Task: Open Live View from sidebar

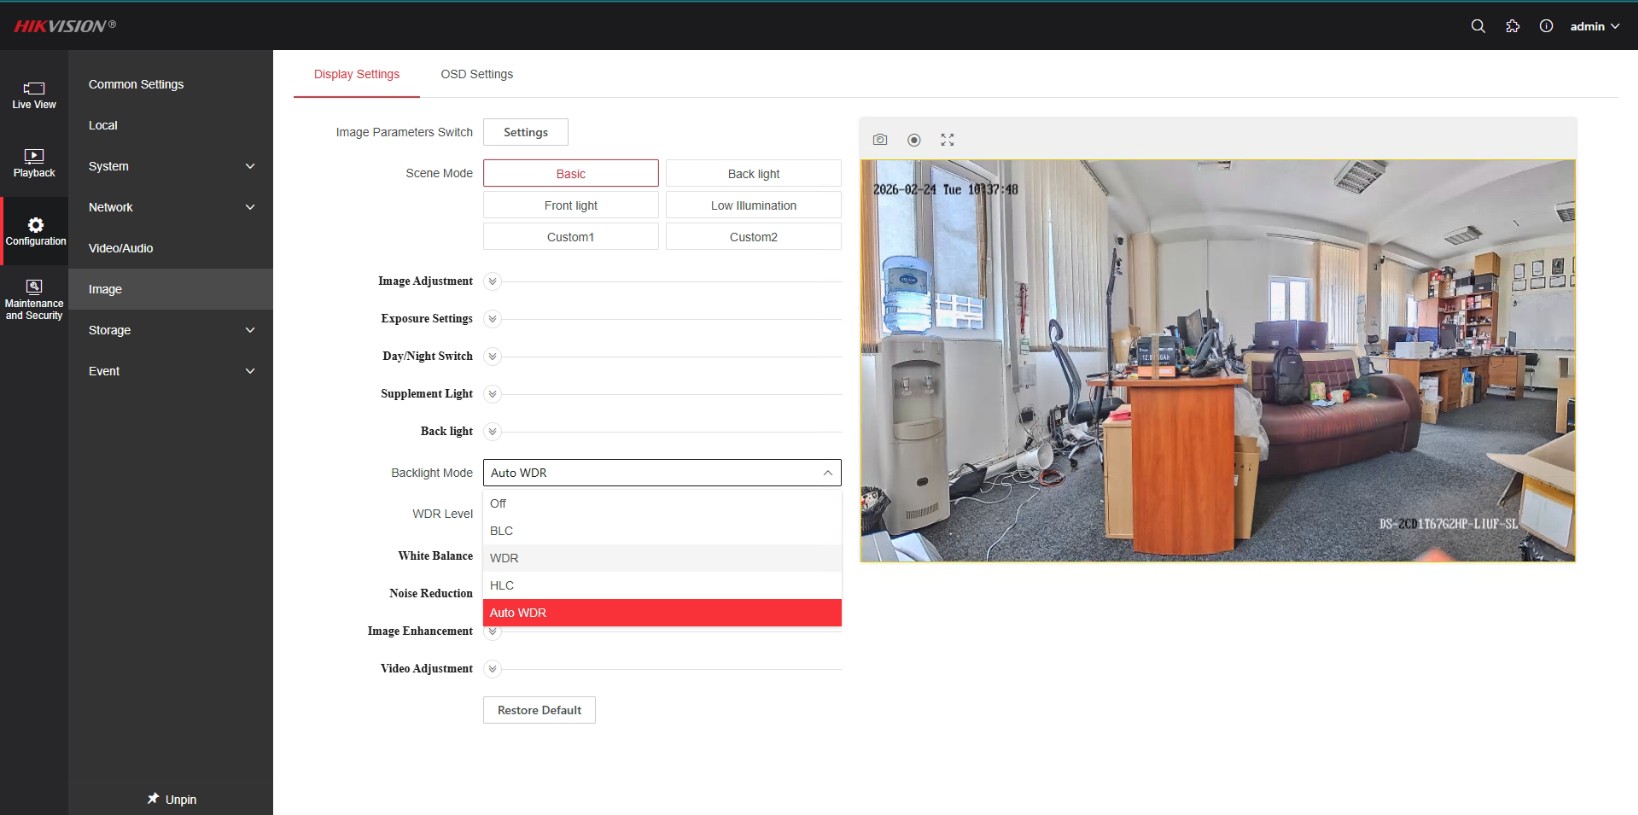Action: [34, 95]
